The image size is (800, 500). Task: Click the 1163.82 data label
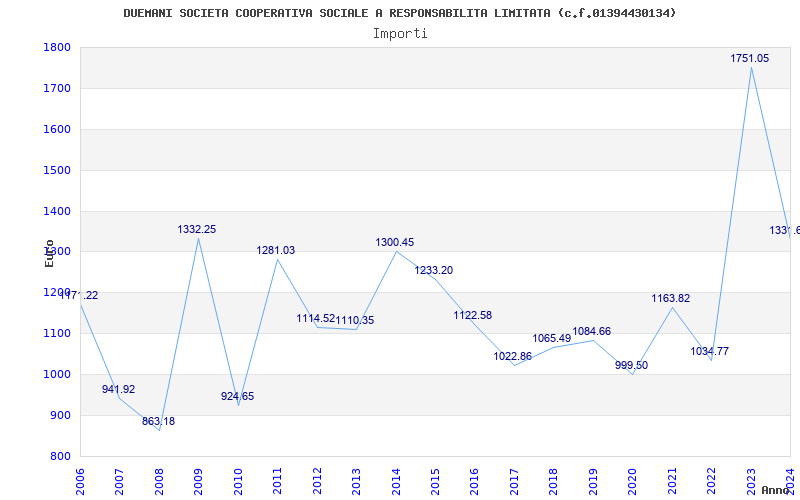tap(670, 299)
